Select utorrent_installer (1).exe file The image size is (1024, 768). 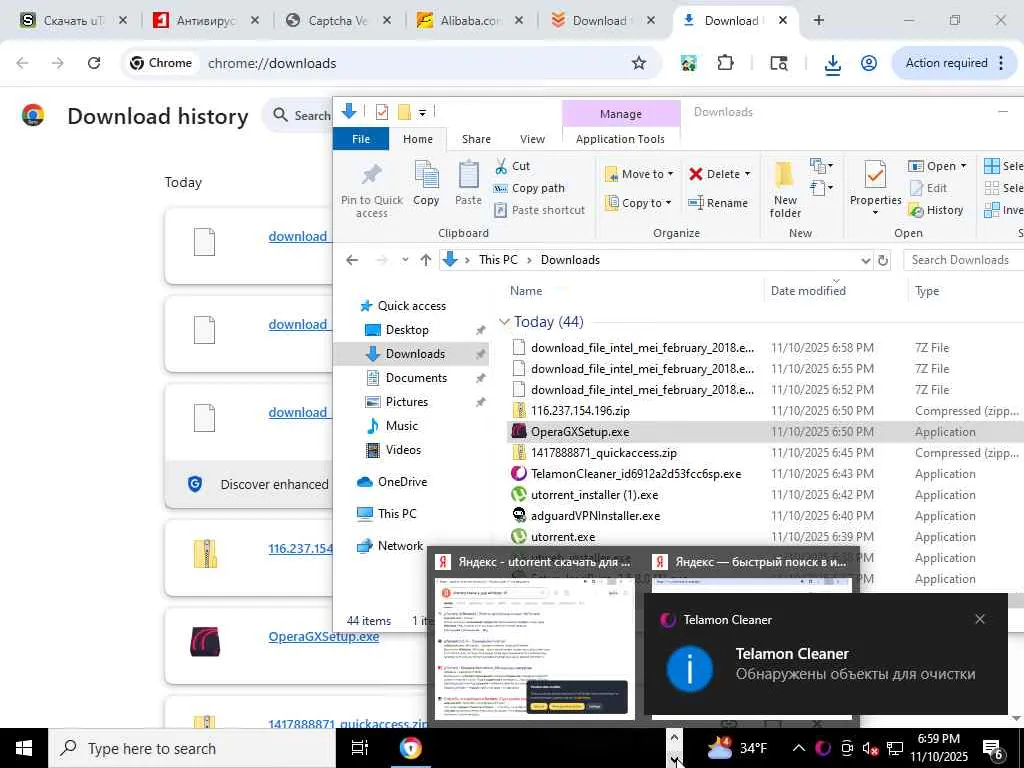(594, 494)
